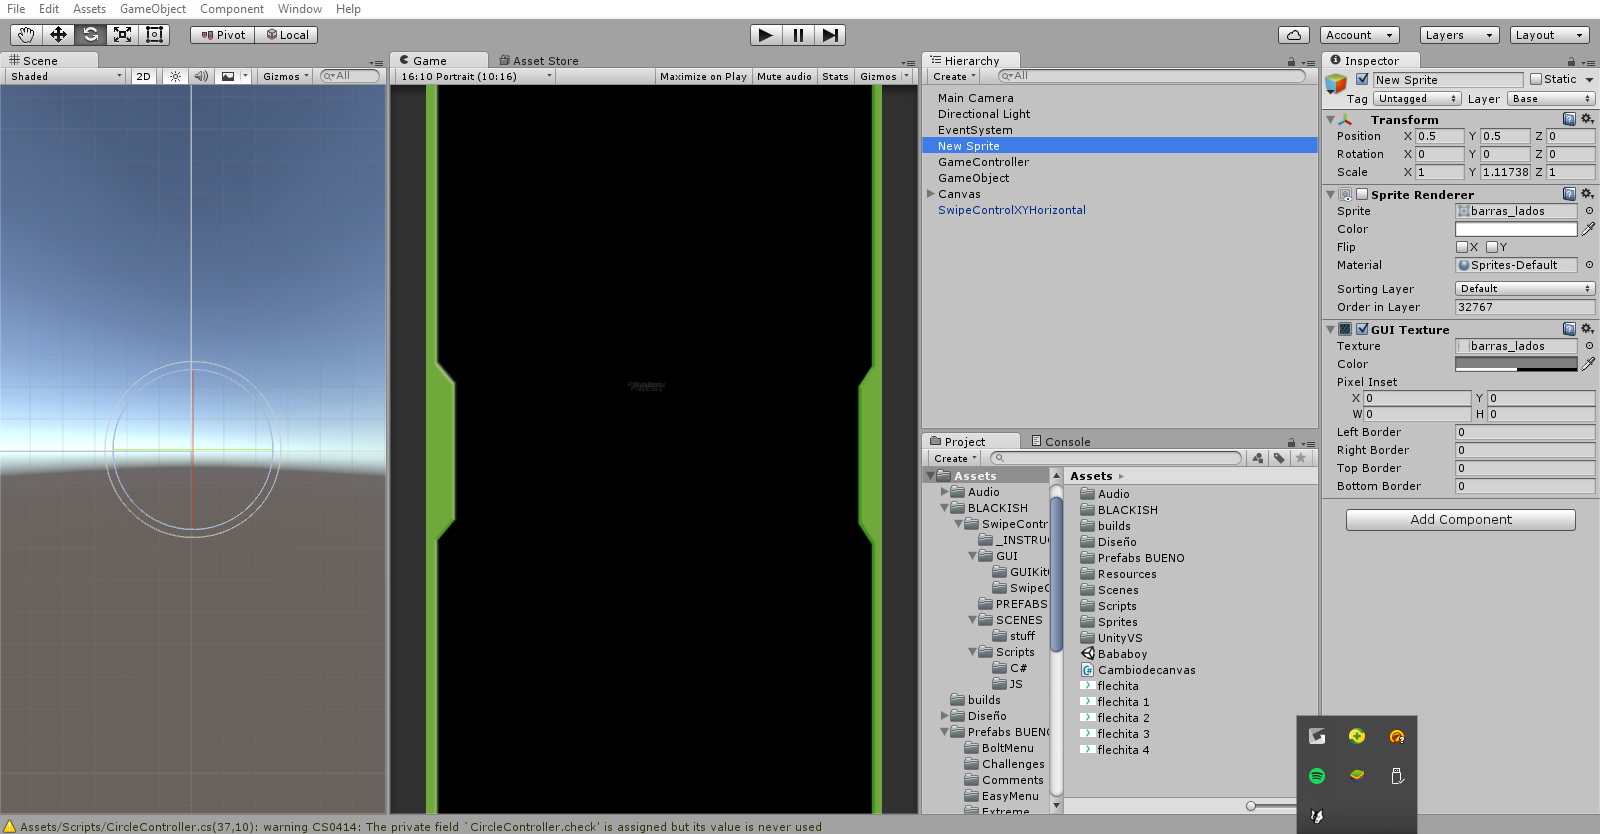Open the Tag Untagged dropdown
The width and height of the screenshot is (1600, 834).
pos(1417,99)
